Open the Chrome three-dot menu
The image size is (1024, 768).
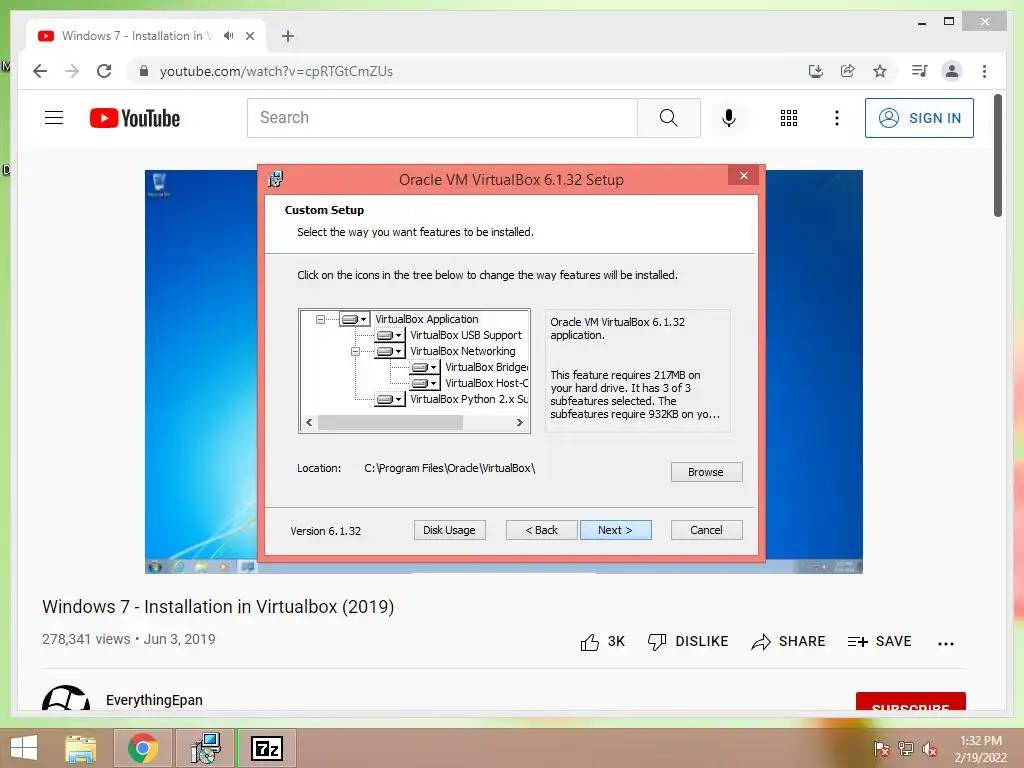click(x=984, y=71)
